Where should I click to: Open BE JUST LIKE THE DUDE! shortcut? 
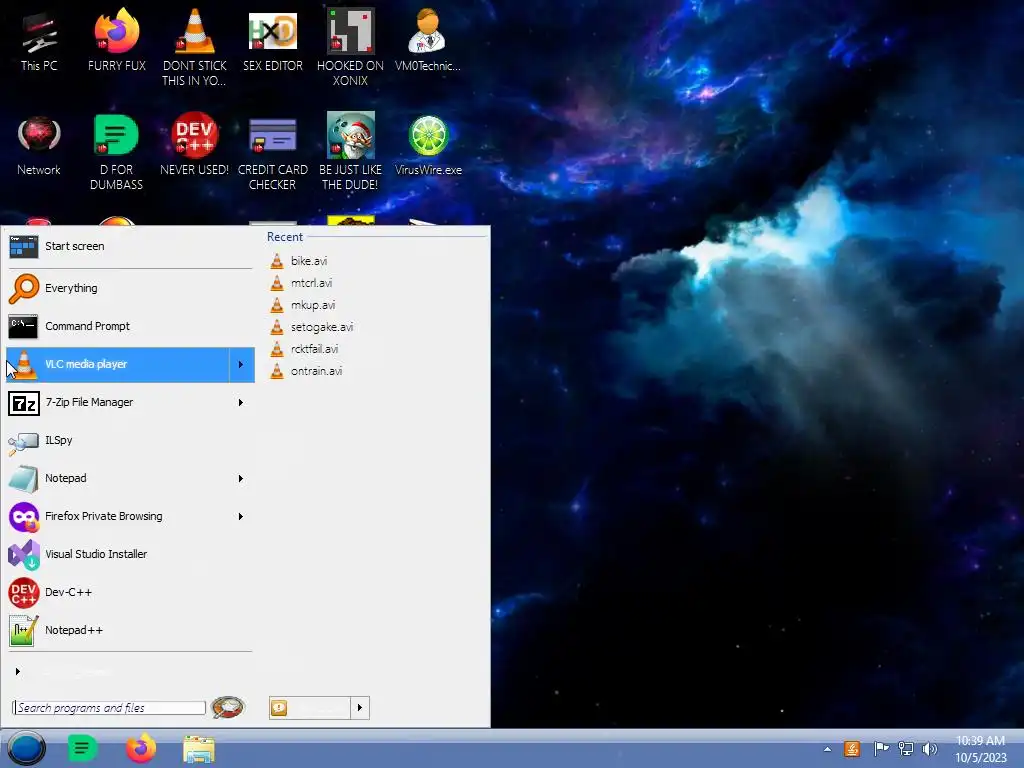(x=350, y=152)
